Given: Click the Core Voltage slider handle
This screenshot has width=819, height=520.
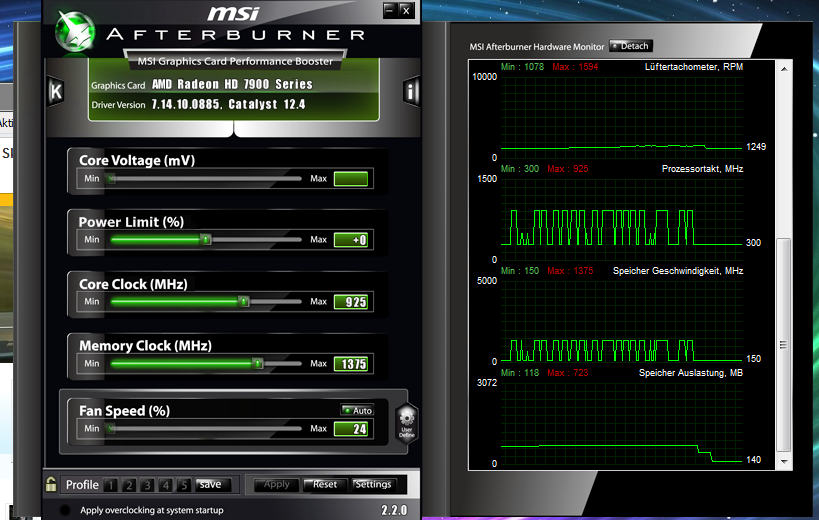Looking at the screenshot, I should click(111, 179).
